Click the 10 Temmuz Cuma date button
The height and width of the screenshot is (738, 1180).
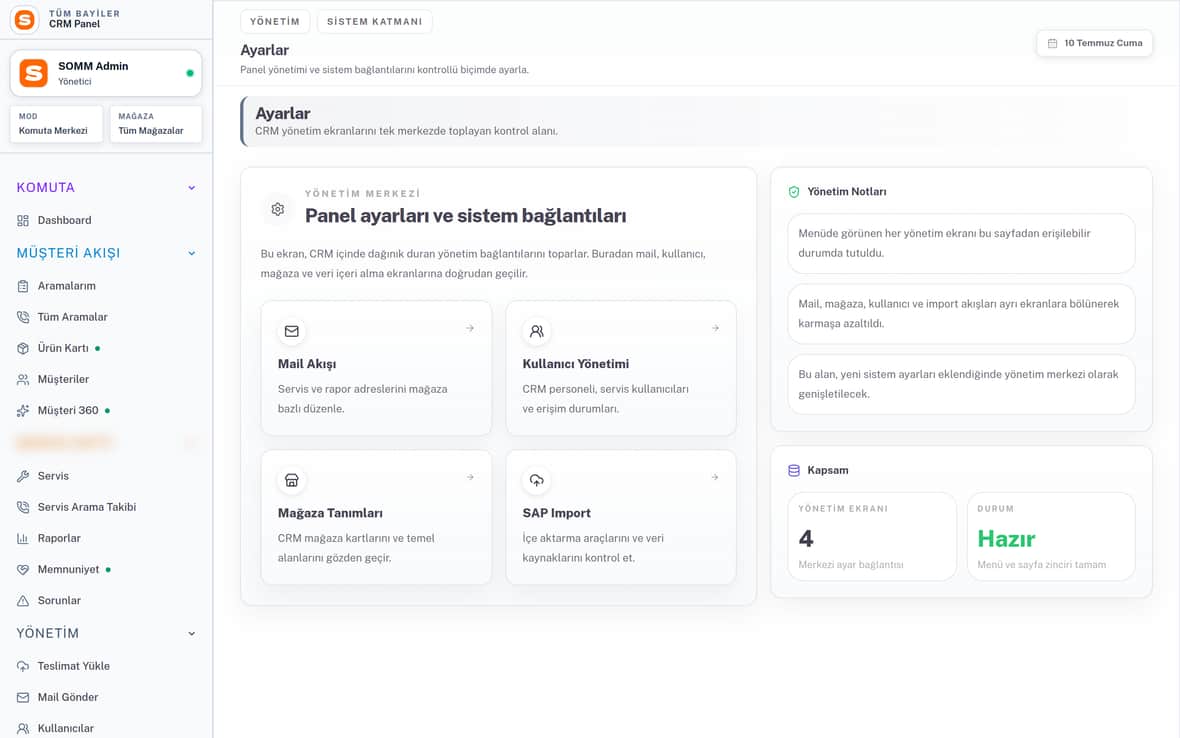coord(1094,43)
